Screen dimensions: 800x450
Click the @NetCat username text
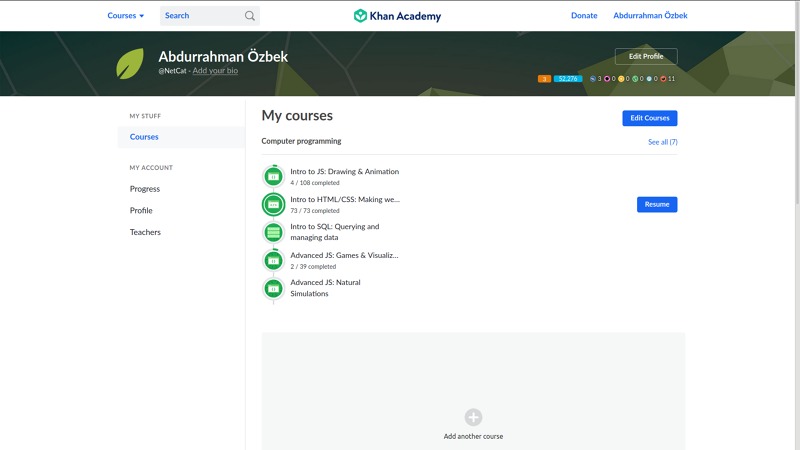point(172,71)
